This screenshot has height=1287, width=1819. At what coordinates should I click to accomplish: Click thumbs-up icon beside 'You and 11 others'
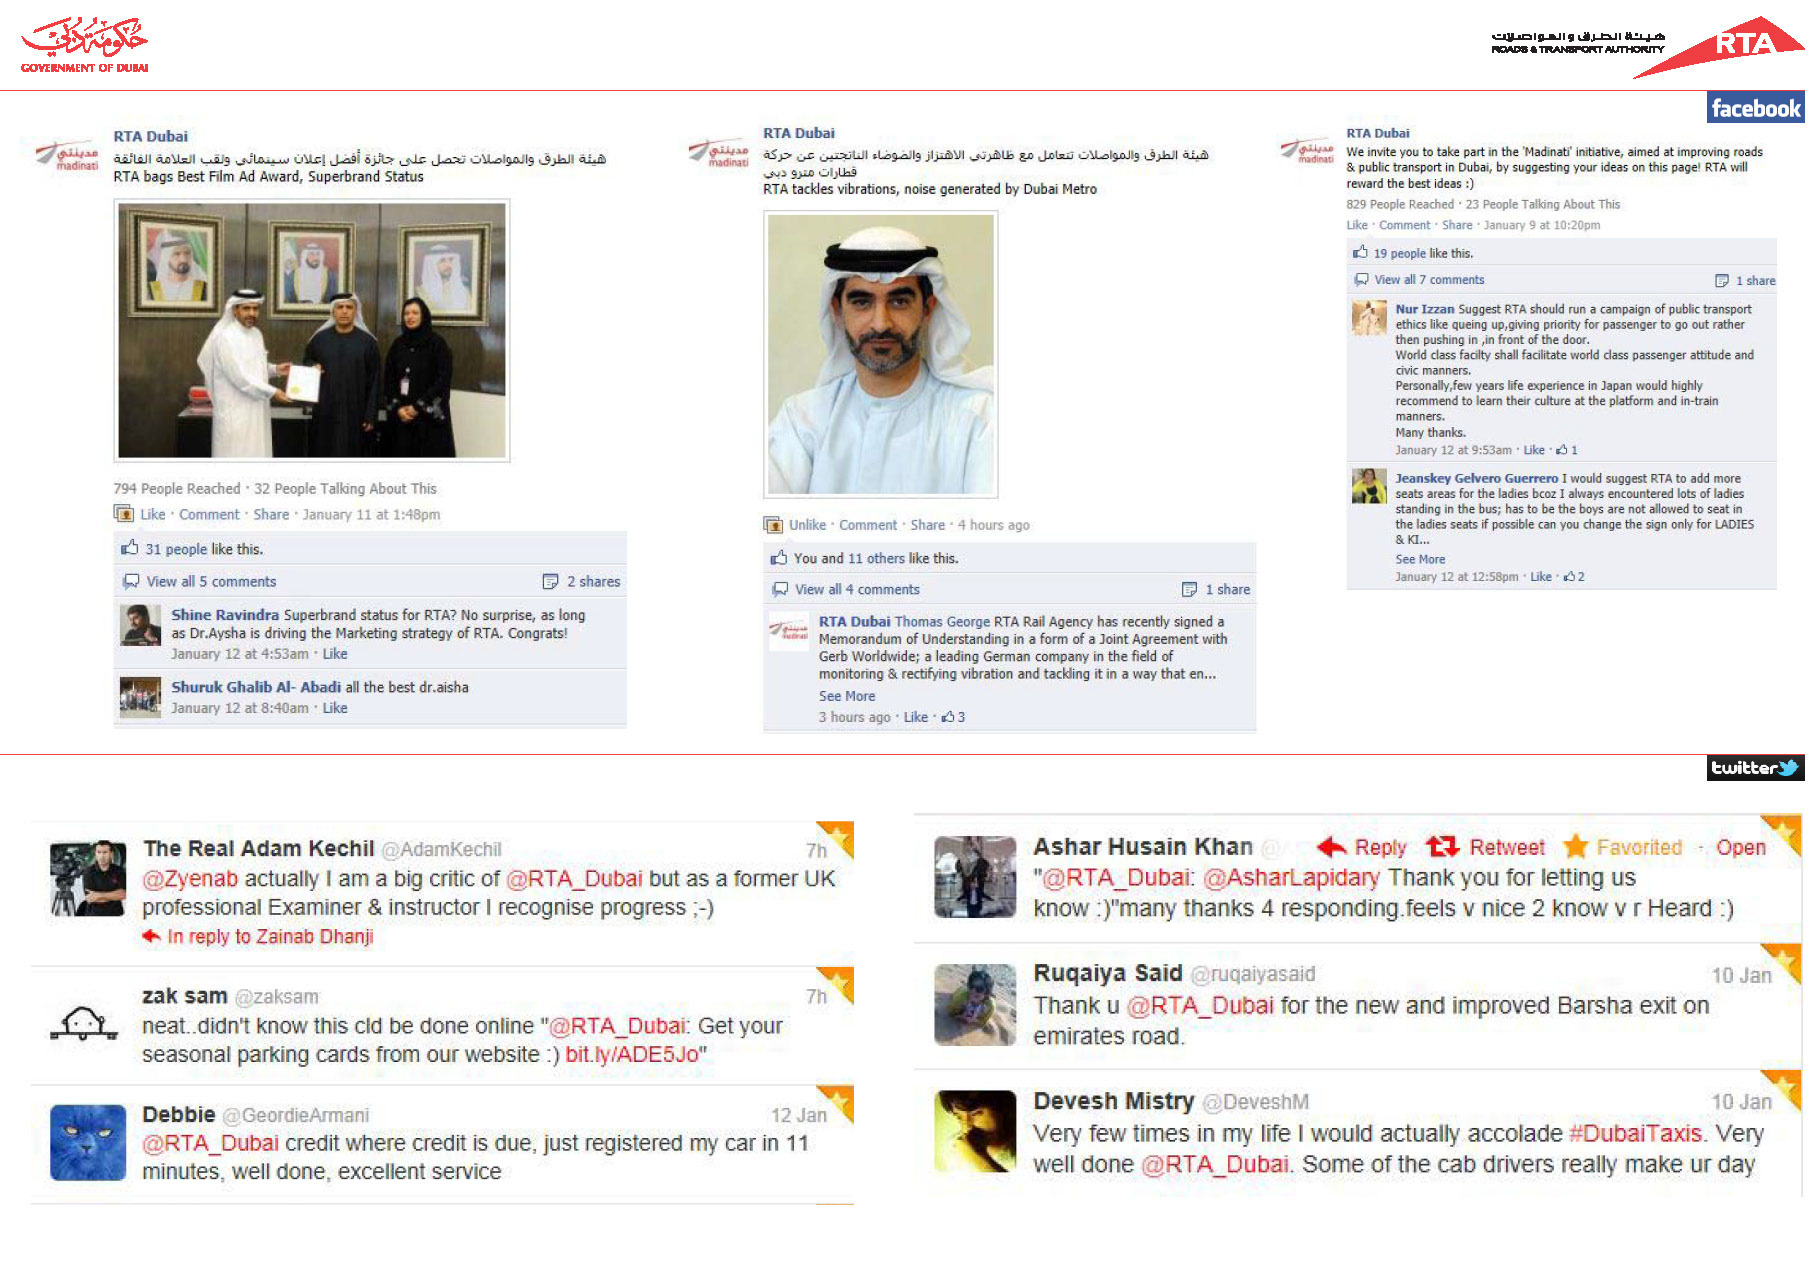(x=779, y=557)
